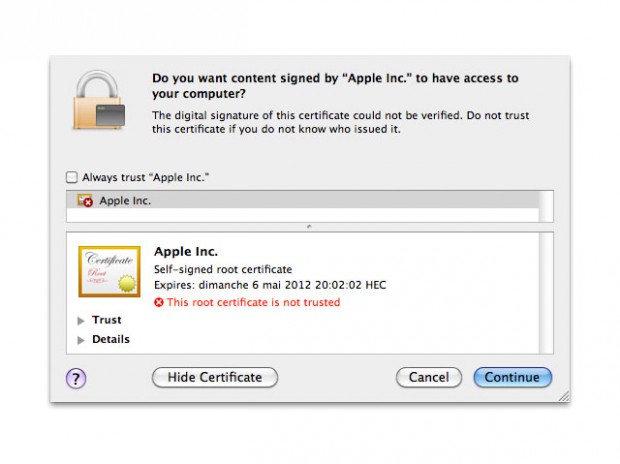Click the resize grip at the dialog corner

[x=564, y=396]
